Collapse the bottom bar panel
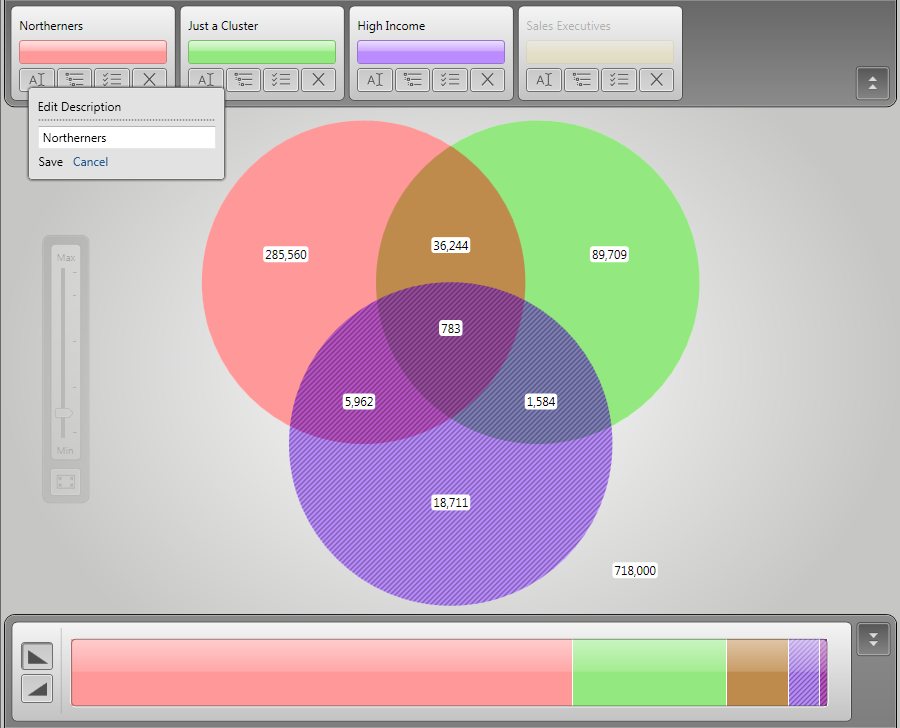Image resolution: width=900 pixels, height=728 pixels. (x=873, y=640)
